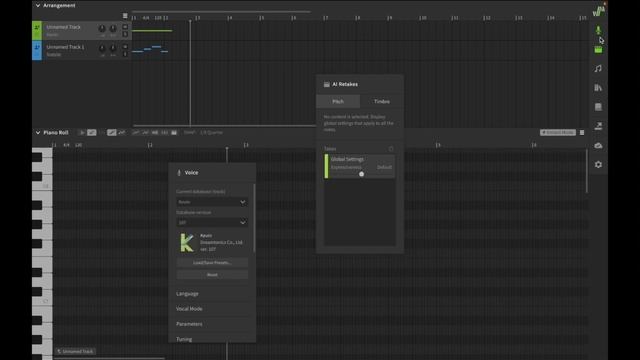Click the 'Unnamed Track' label at Piano Roll bottom
Viewport: 640px width, 360px height.
[75, 351]
